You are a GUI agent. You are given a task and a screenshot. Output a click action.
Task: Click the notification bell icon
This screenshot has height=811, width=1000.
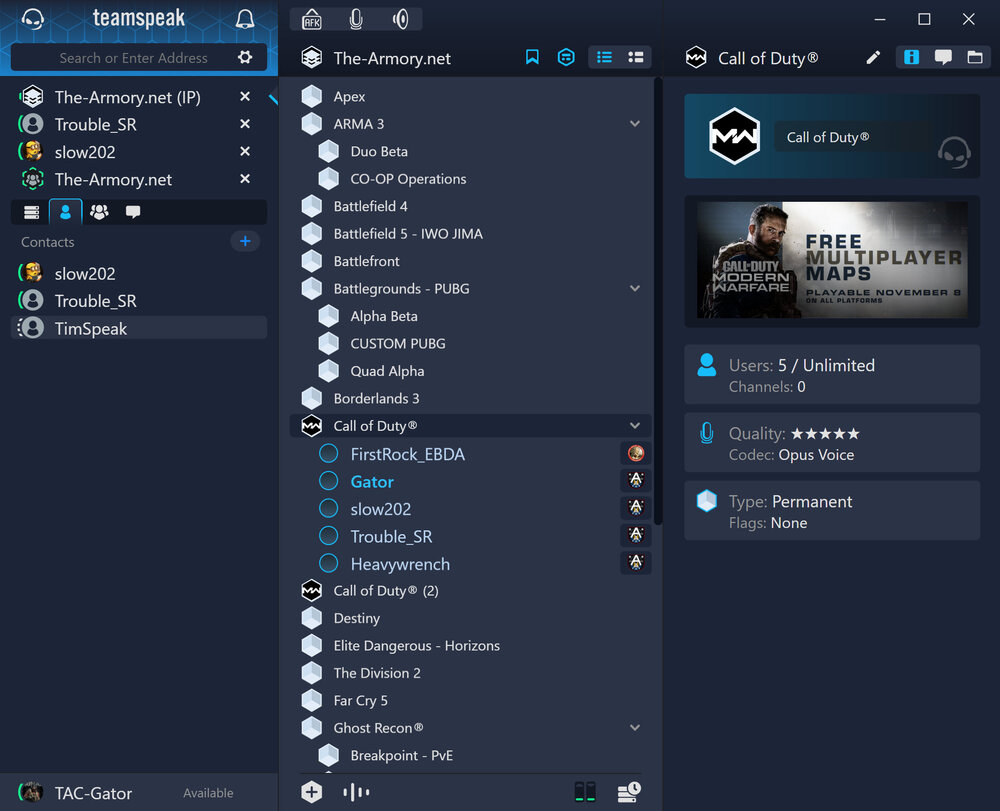coord(244,19)
